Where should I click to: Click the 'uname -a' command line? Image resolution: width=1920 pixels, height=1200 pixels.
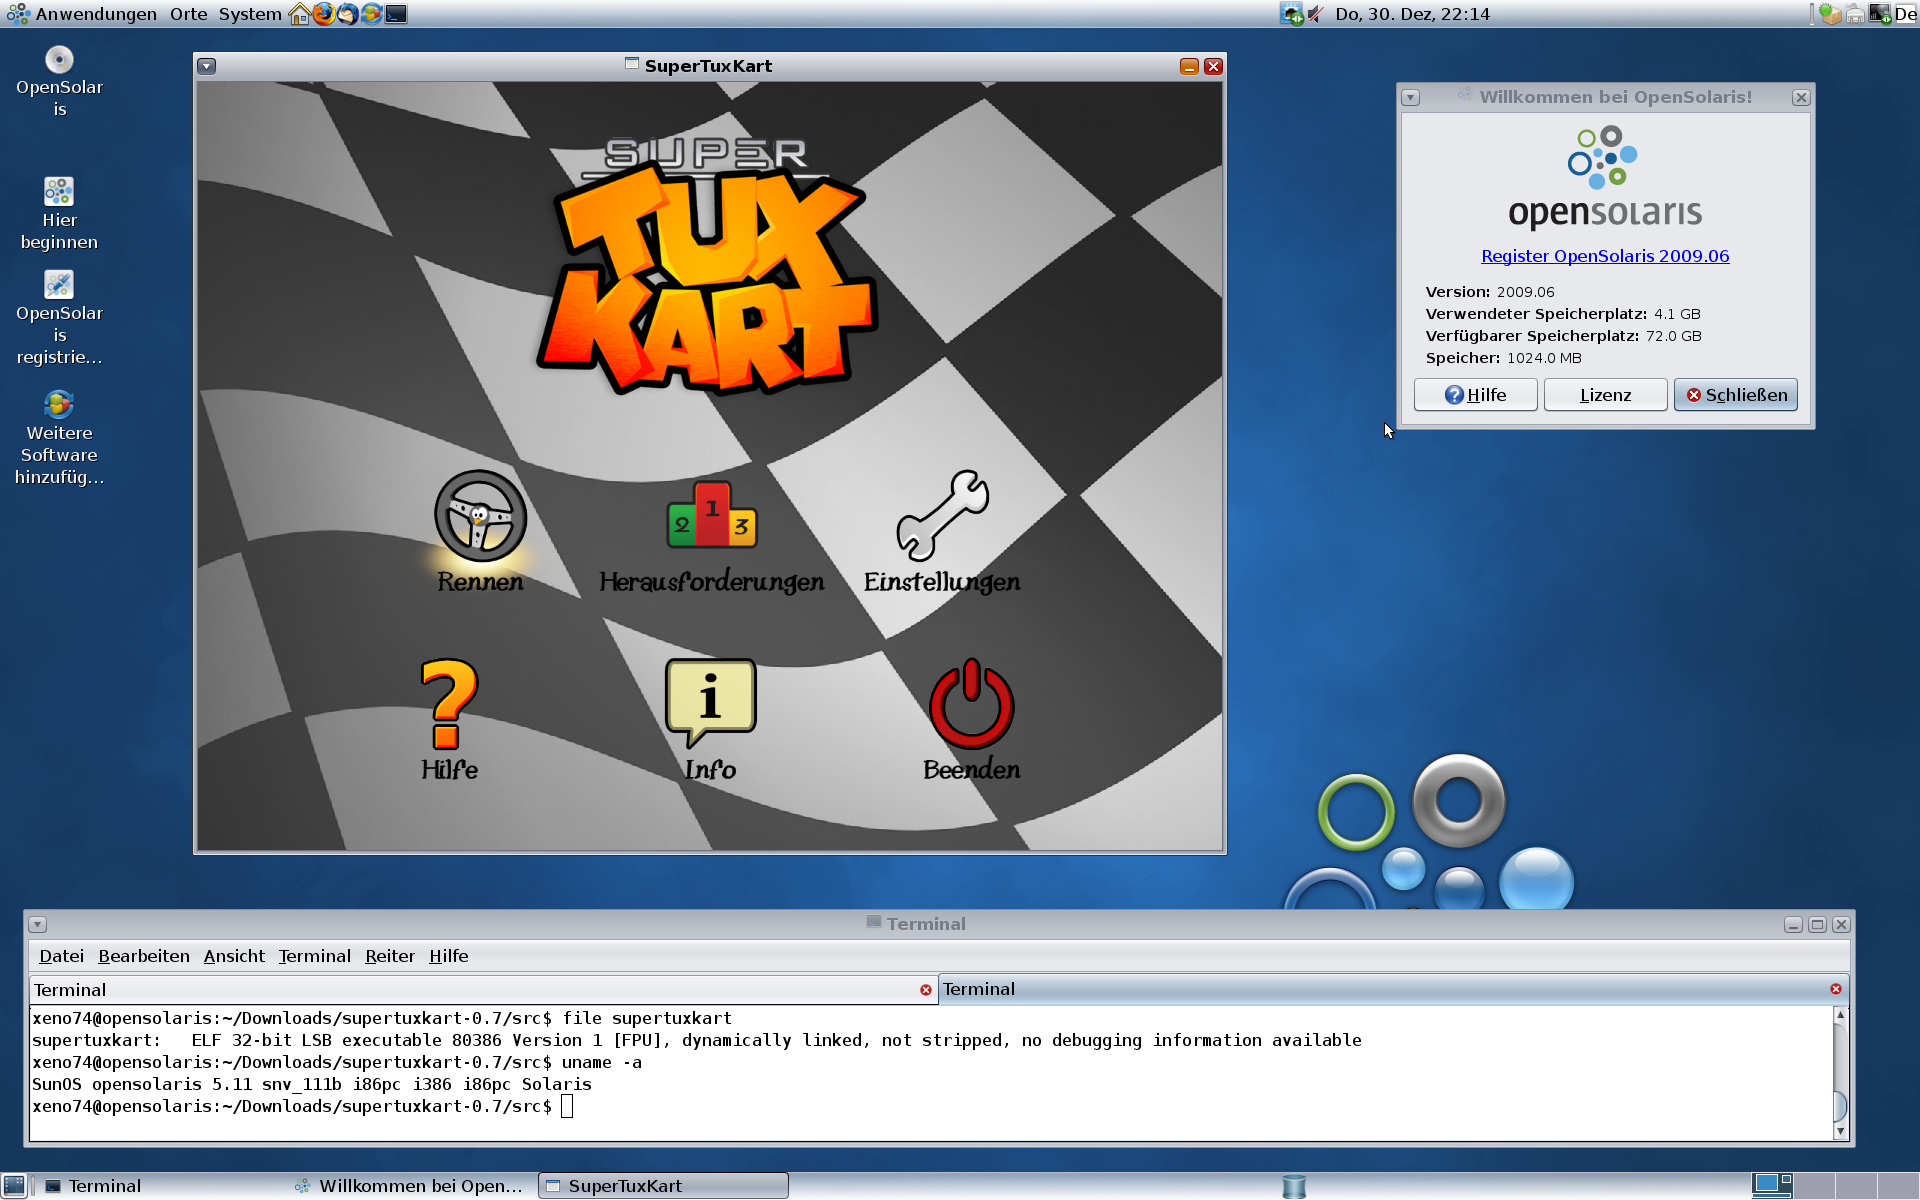(x=337, y=1062)
